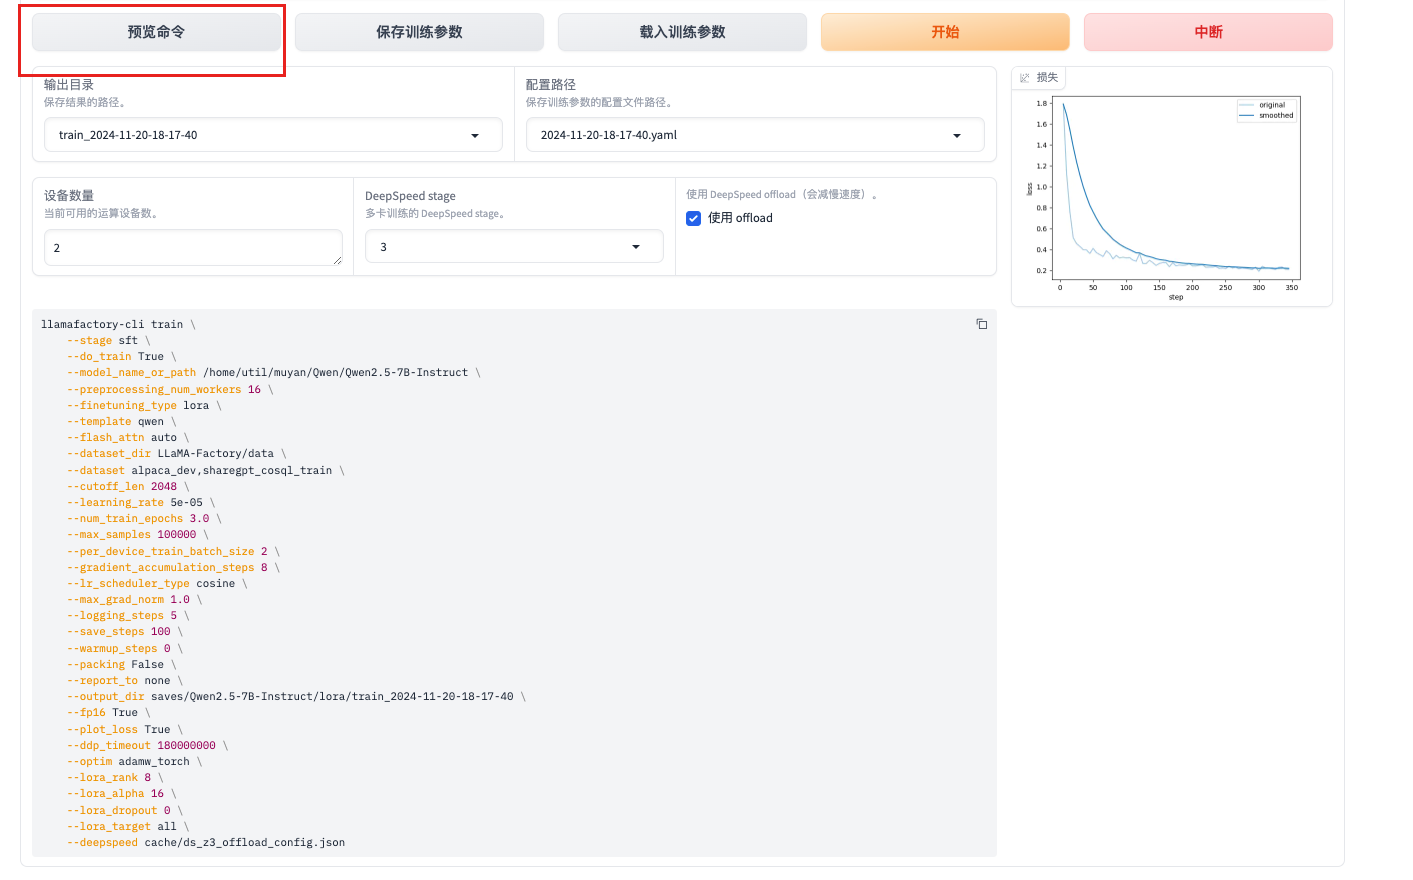Open the DeepSpeed stage combo box showing 3

(x=500, y=247)
